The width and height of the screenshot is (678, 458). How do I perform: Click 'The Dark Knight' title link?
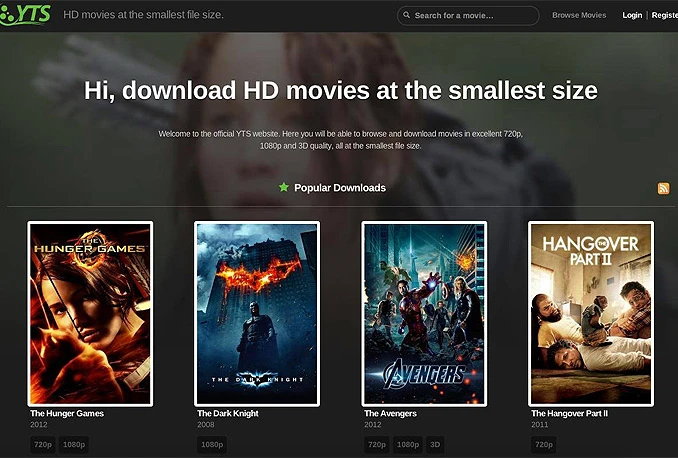pos(228,413)
